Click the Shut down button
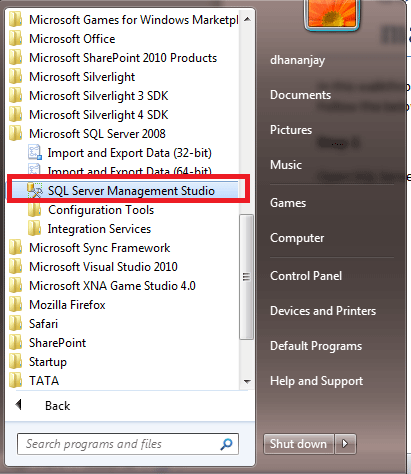411x474 pixels. [x=299, y=444]
